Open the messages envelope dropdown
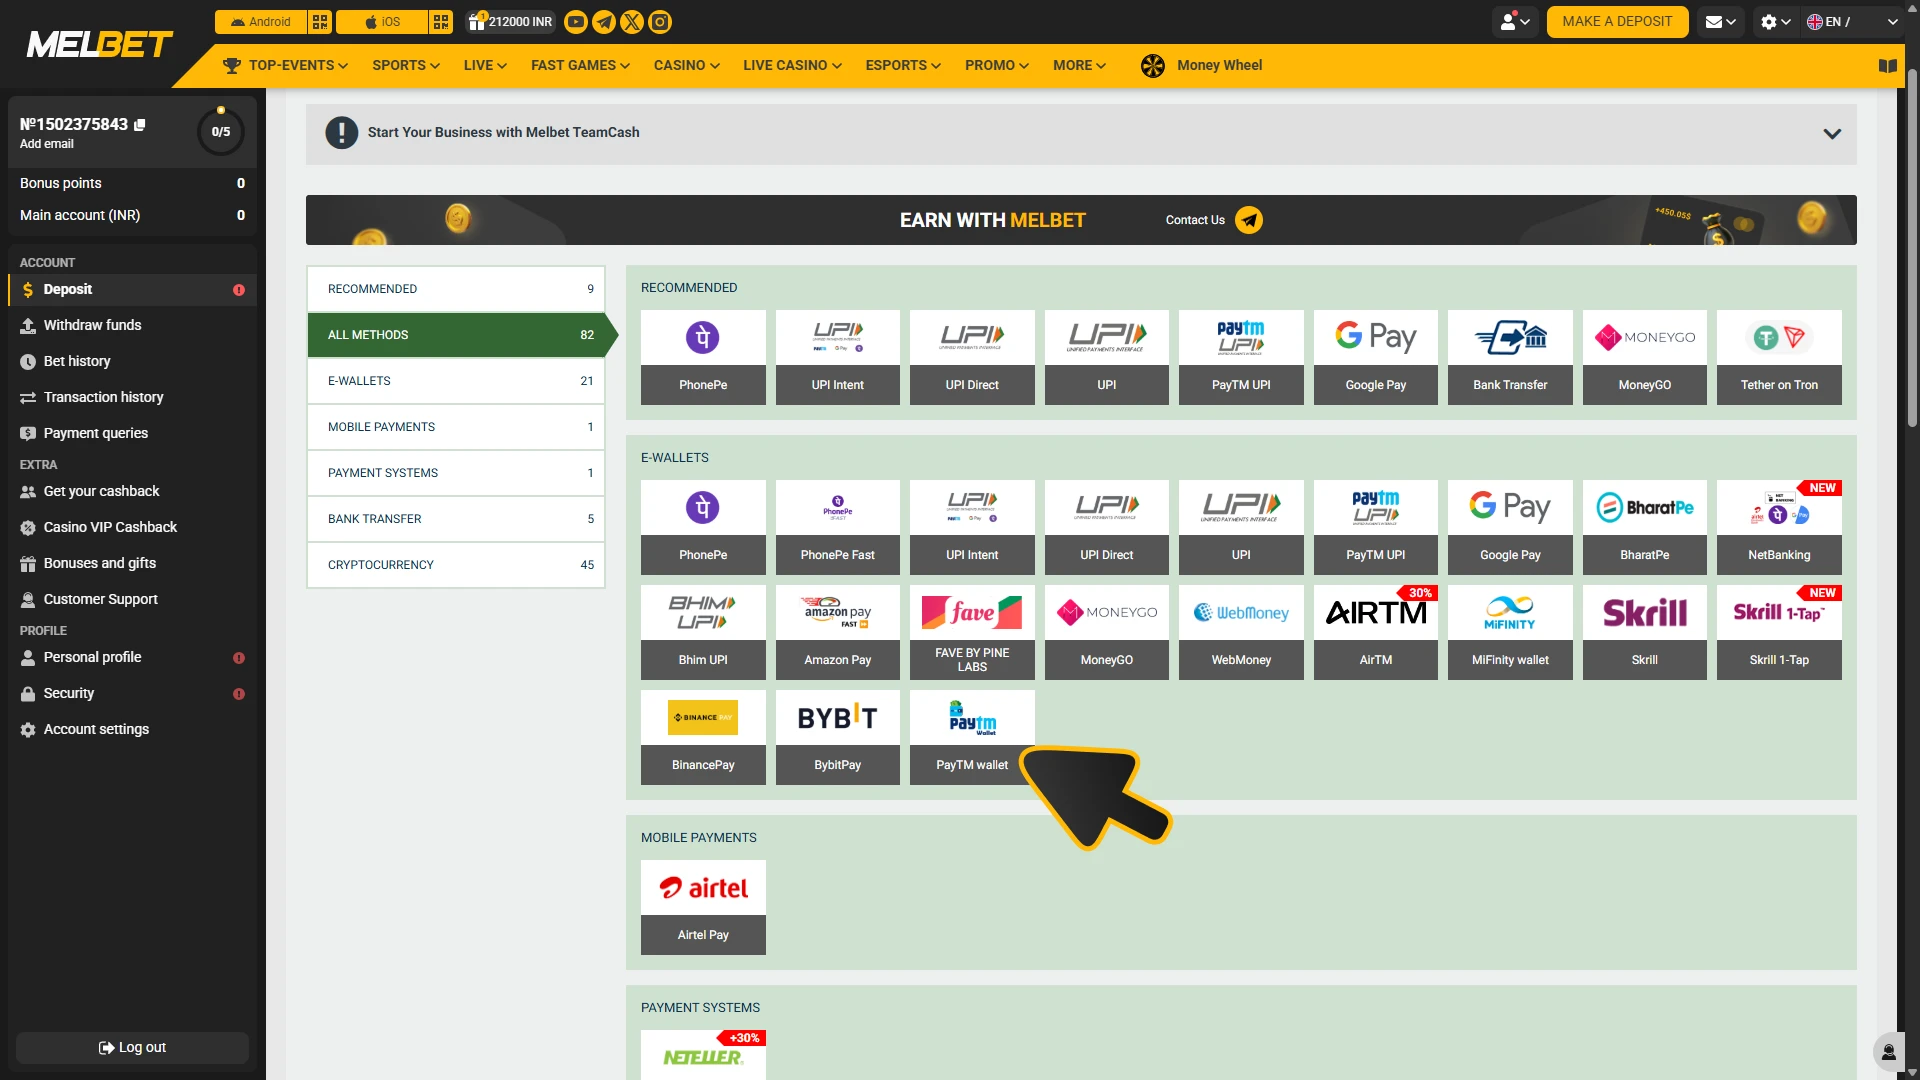Screen dimensions: 1920x1080 (x=1721, y=22)
